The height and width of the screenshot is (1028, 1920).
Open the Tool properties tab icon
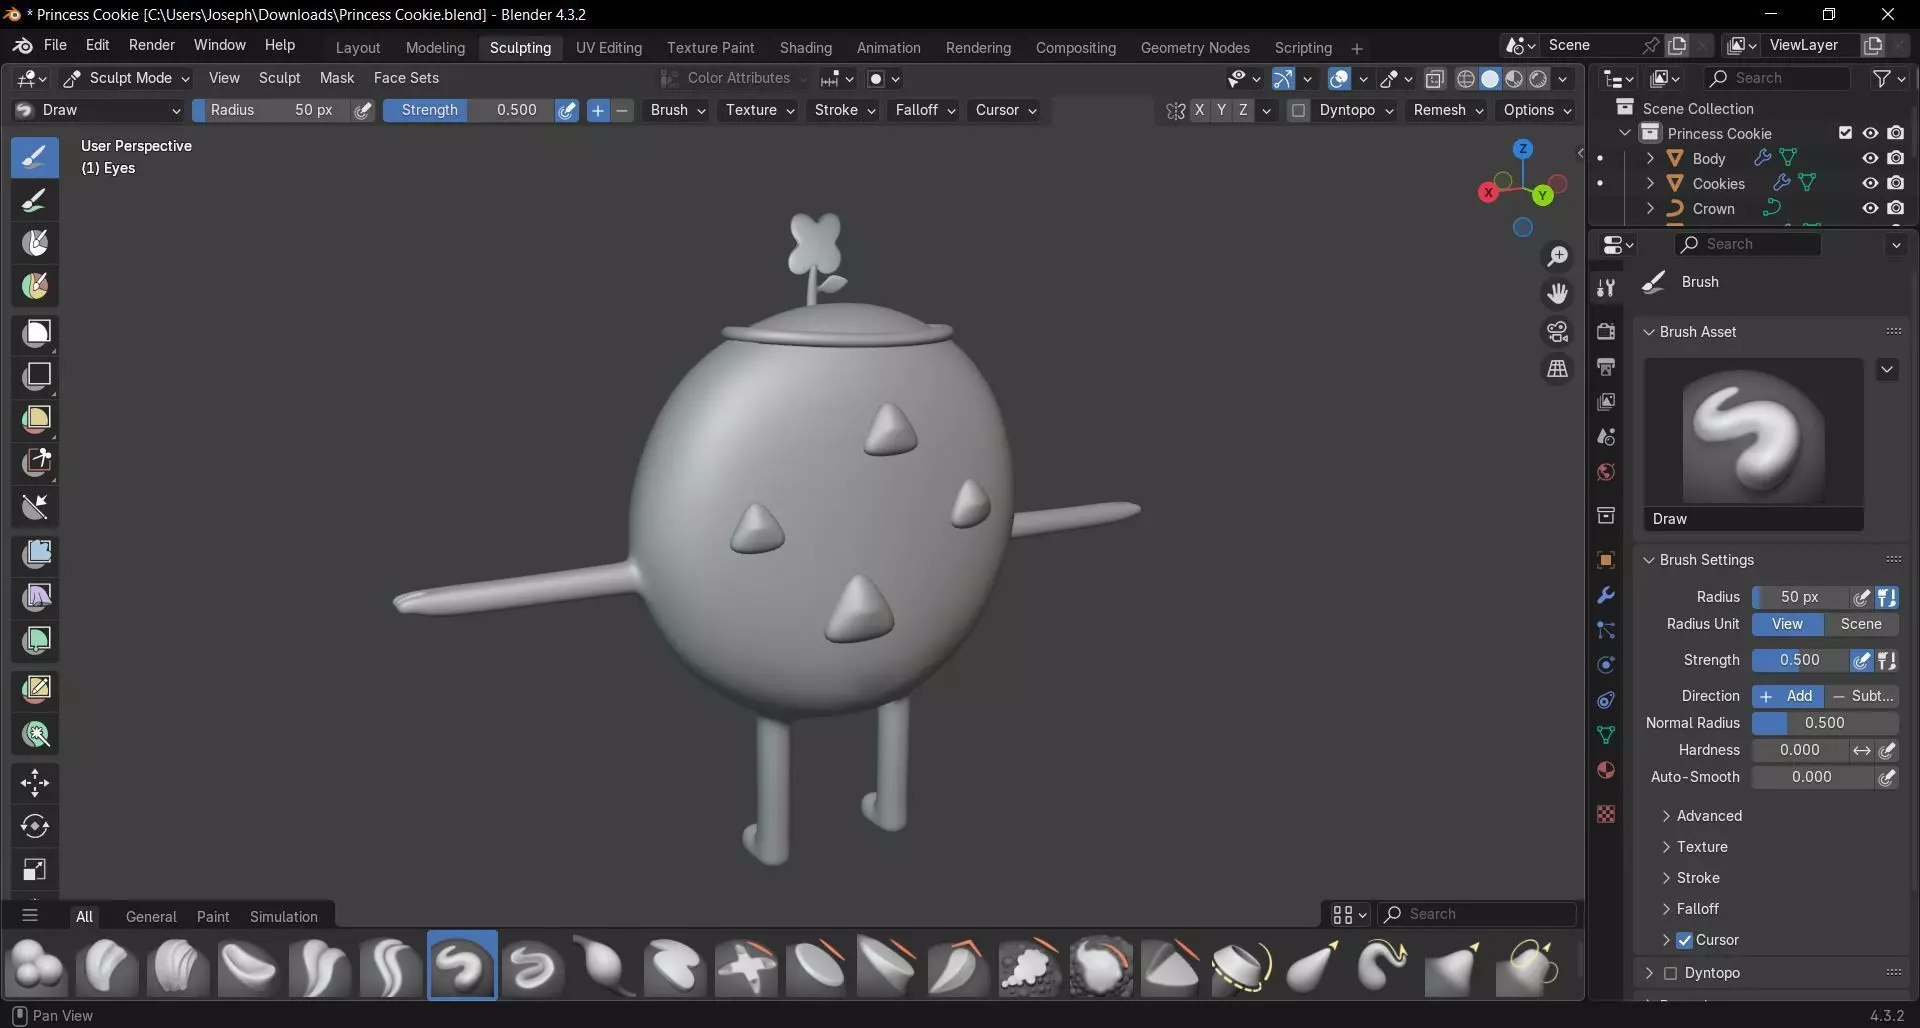coord(1606,288)
